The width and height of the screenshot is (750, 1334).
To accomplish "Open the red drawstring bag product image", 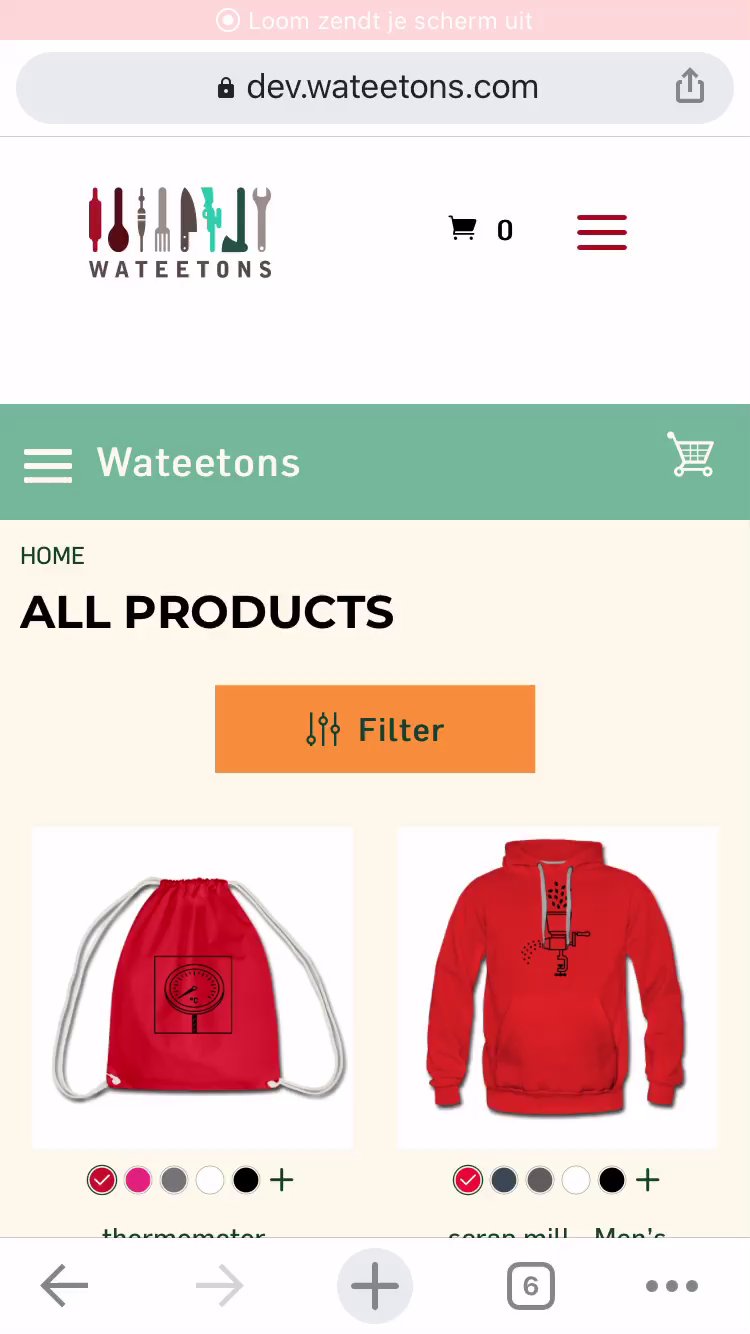I will coord(192,987).
